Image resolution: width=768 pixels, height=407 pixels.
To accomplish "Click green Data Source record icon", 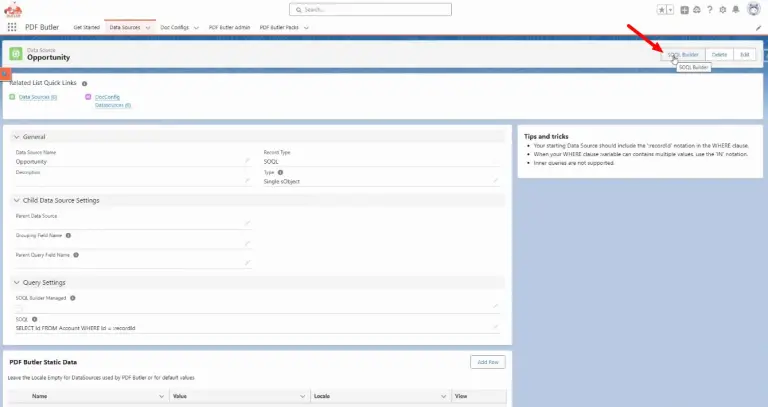I will tap(16, 54).
